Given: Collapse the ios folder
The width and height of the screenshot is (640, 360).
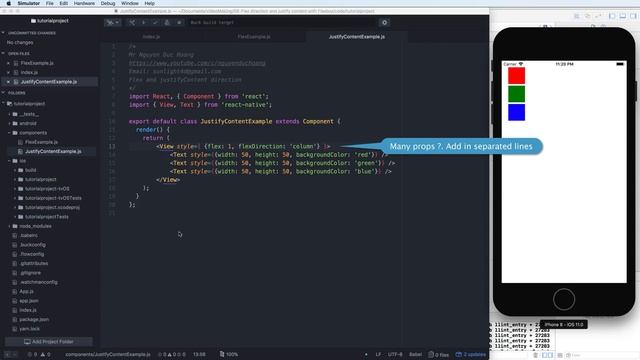Looking at the screenshot, I should tap(9, 161).
